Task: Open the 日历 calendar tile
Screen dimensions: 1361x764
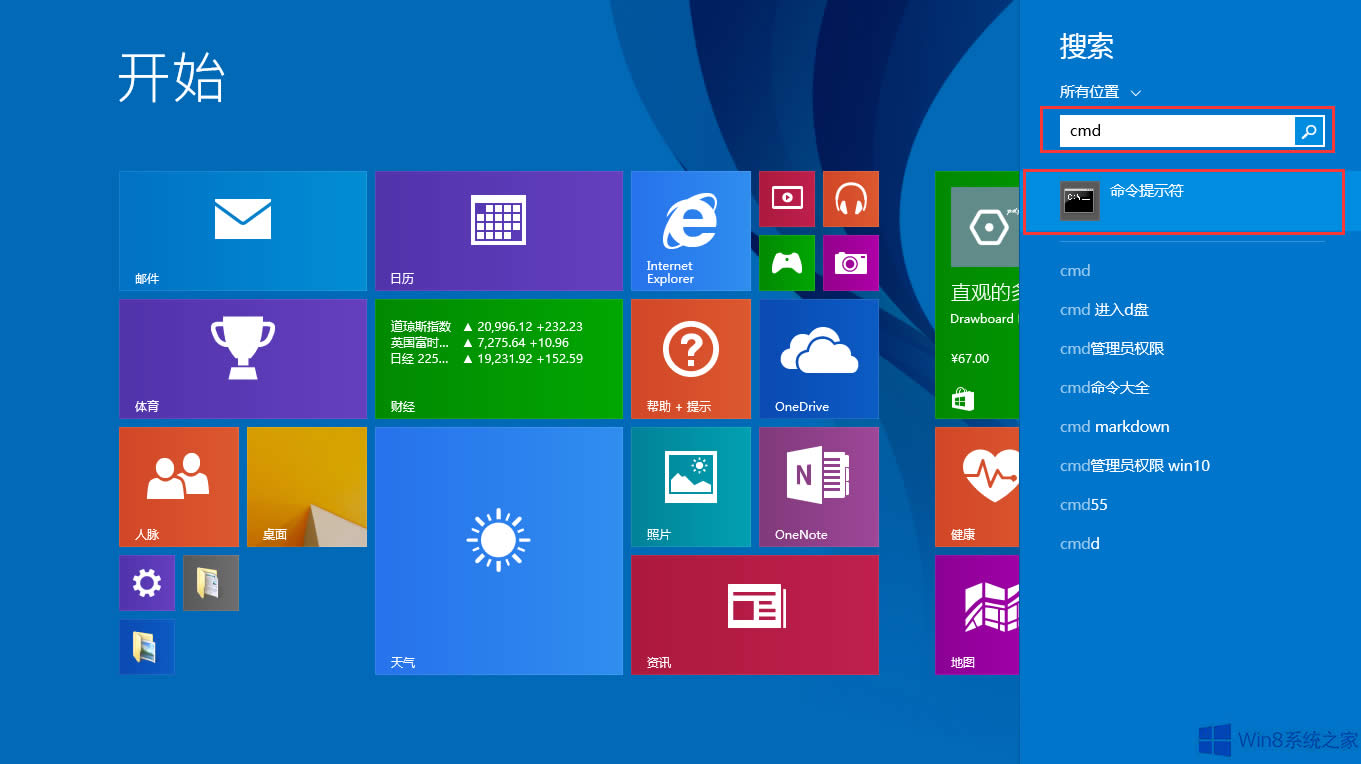Action: point(498,230)
